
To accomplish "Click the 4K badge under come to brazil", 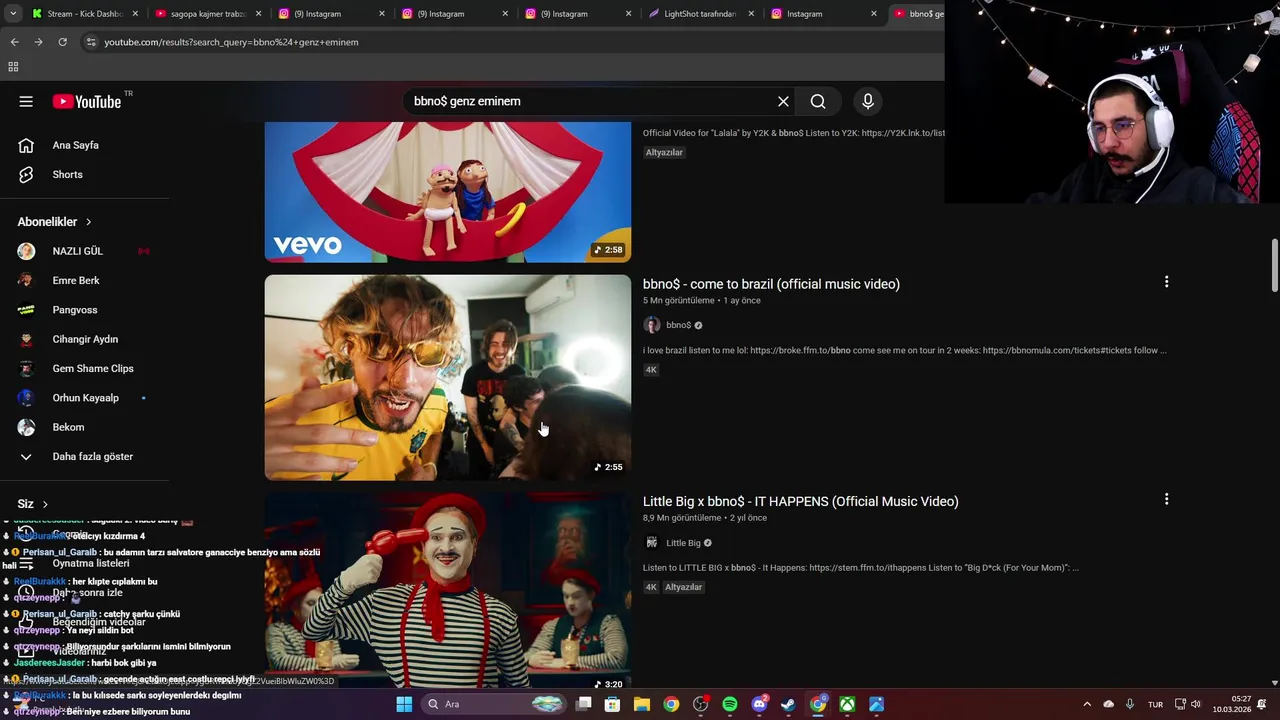I will click(x=651, y=370).
